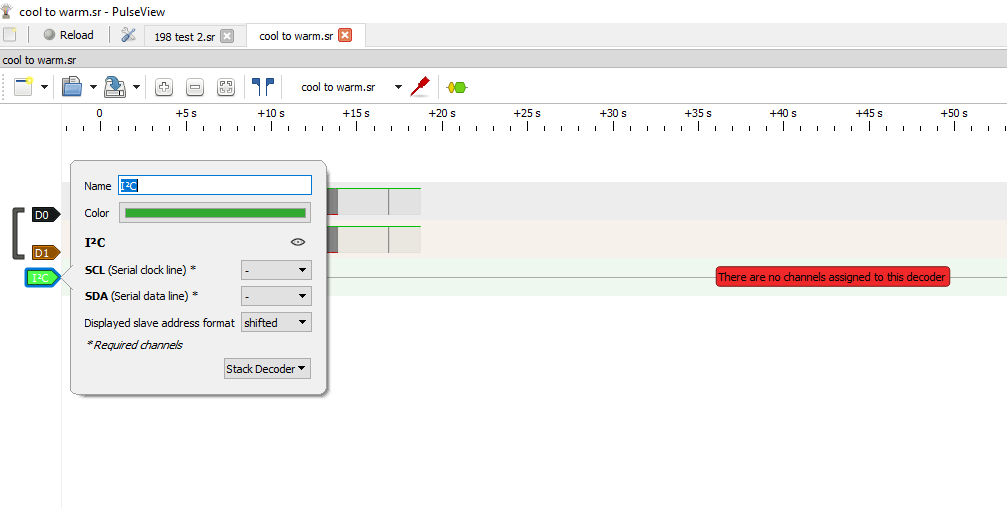Click the D1 signal trace area
This screenshot has height=509, width=1007.
[372, 239]
